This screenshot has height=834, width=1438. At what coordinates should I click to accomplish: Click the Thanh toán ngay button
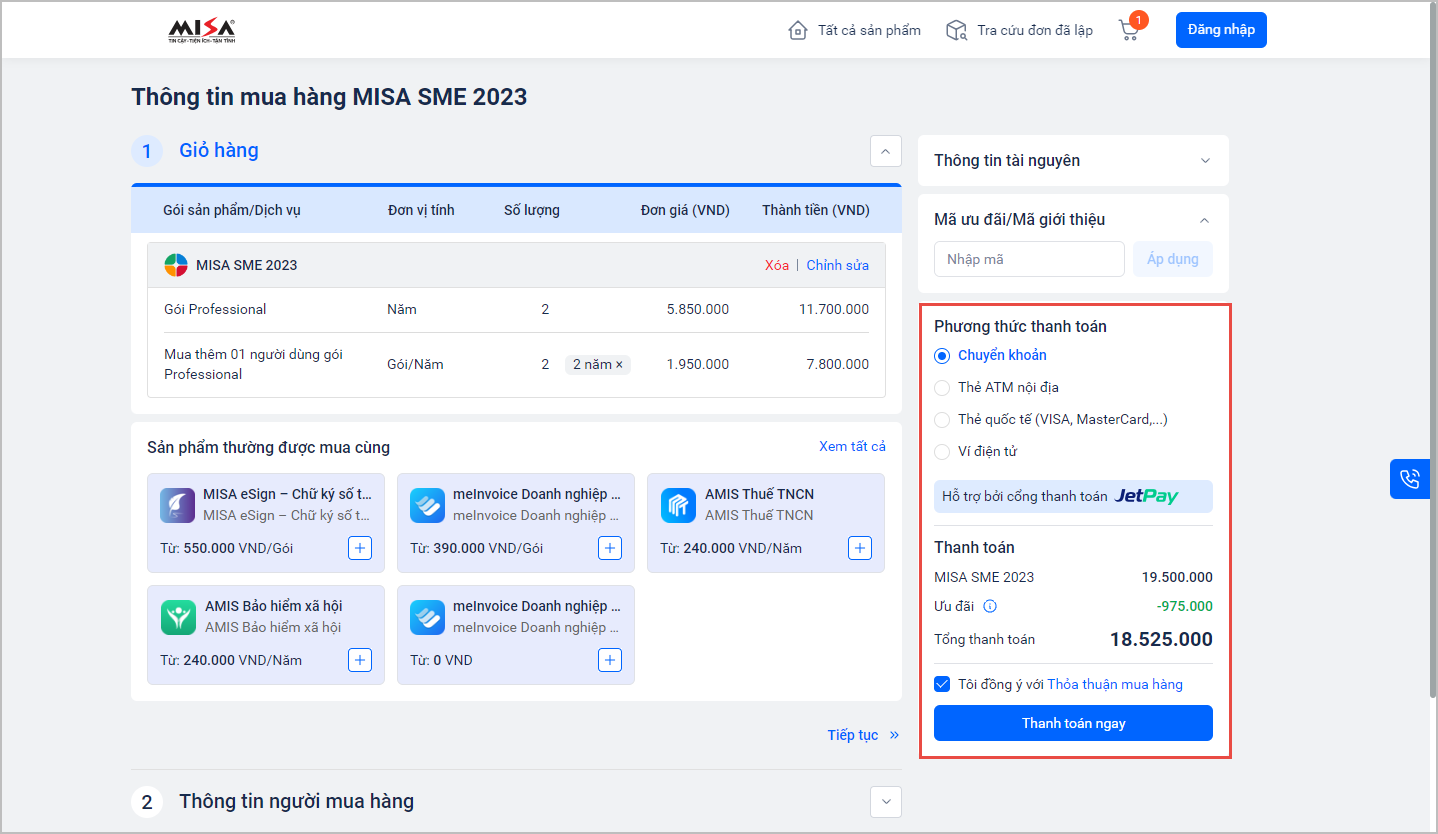pos(1073,723)
